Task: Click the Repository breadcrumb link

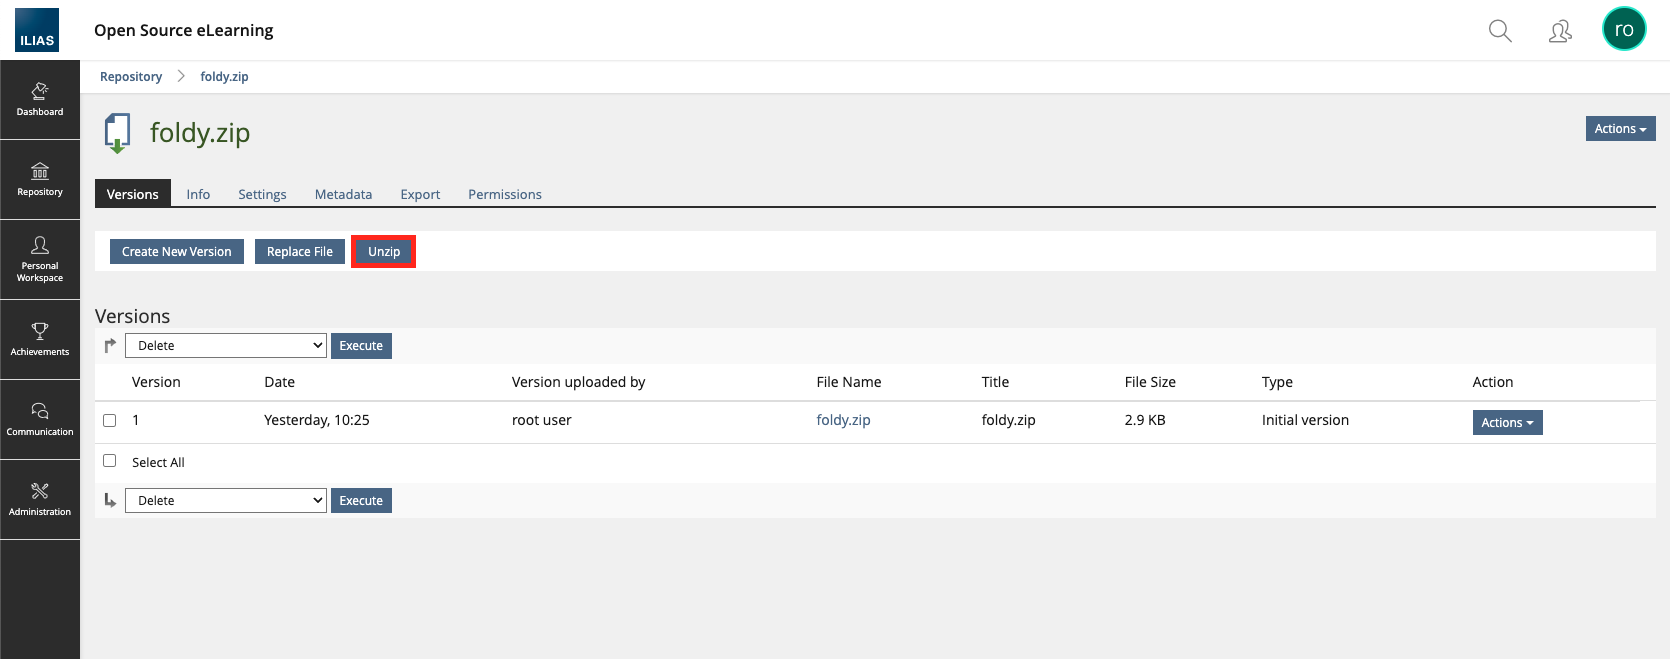Action: point(131,77)
